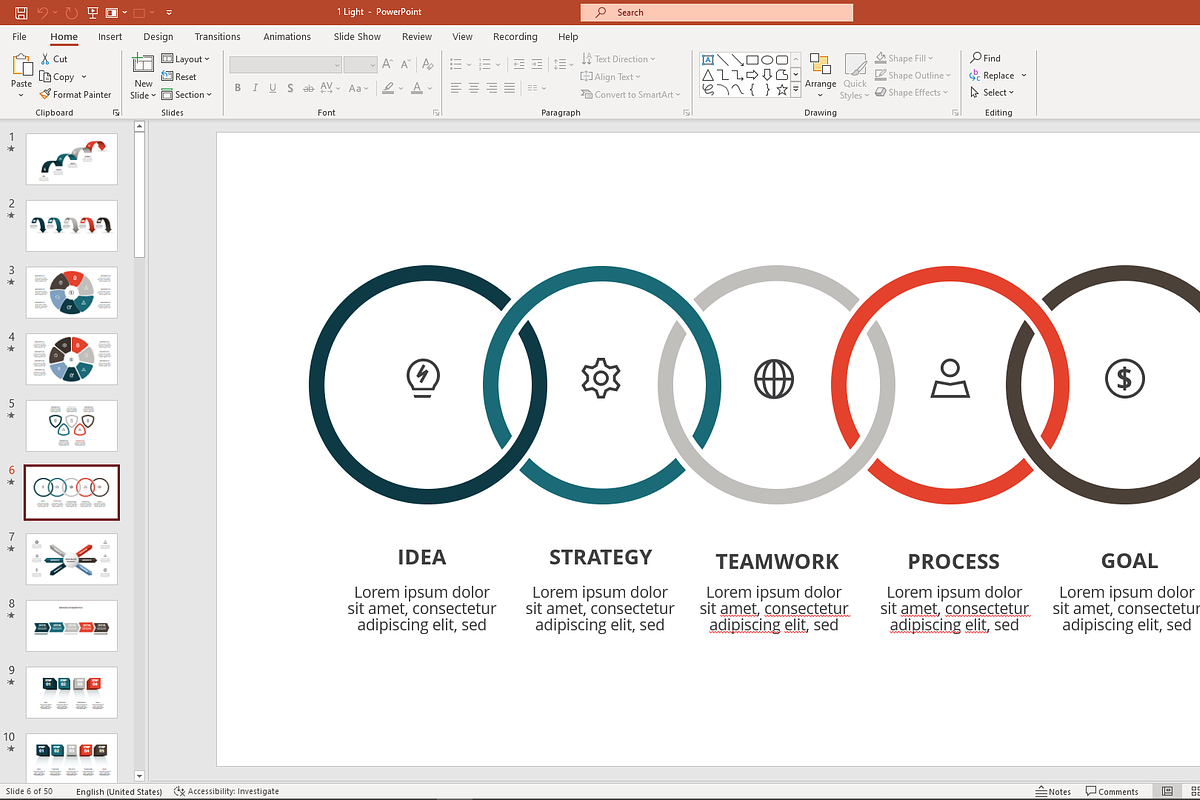Open the font size combo box
Viewport: 1200px width, 800px height.
(x=360, y=64)
